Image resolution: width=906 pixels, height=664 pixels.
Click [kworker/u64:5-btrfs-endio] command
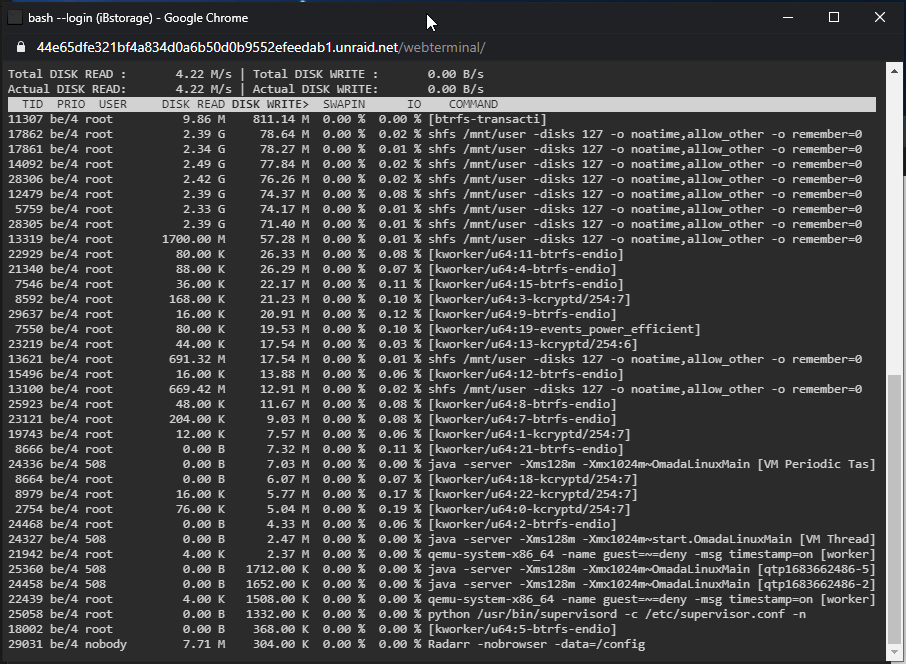coord(522,630)
